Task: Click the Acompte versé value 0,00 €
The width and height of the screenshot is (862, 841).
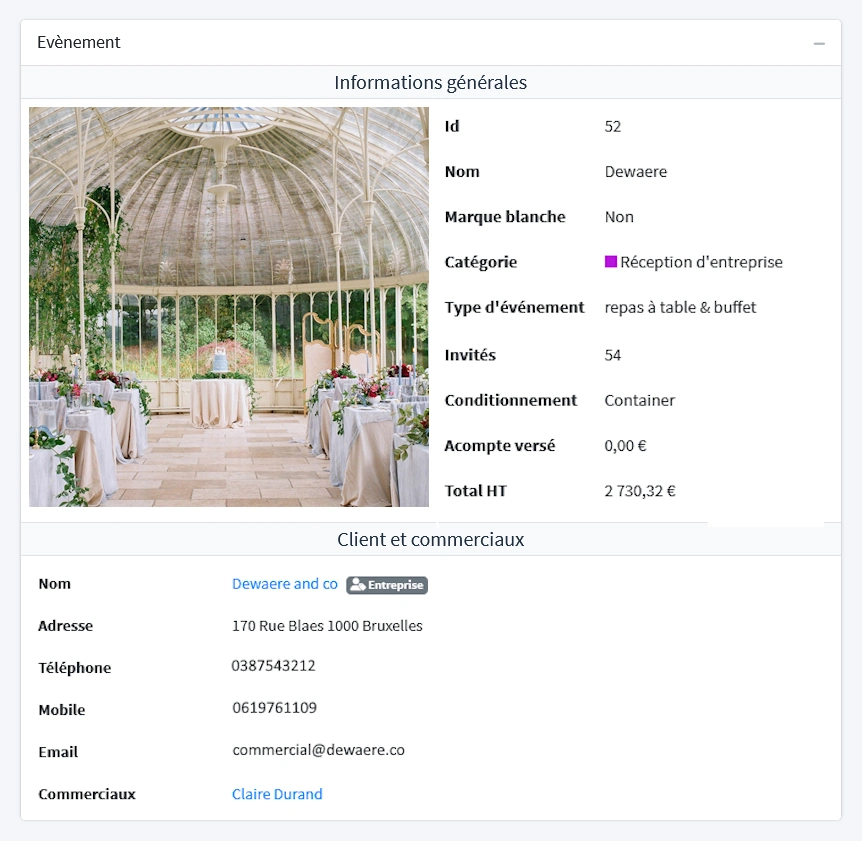Action: point(625,446)
